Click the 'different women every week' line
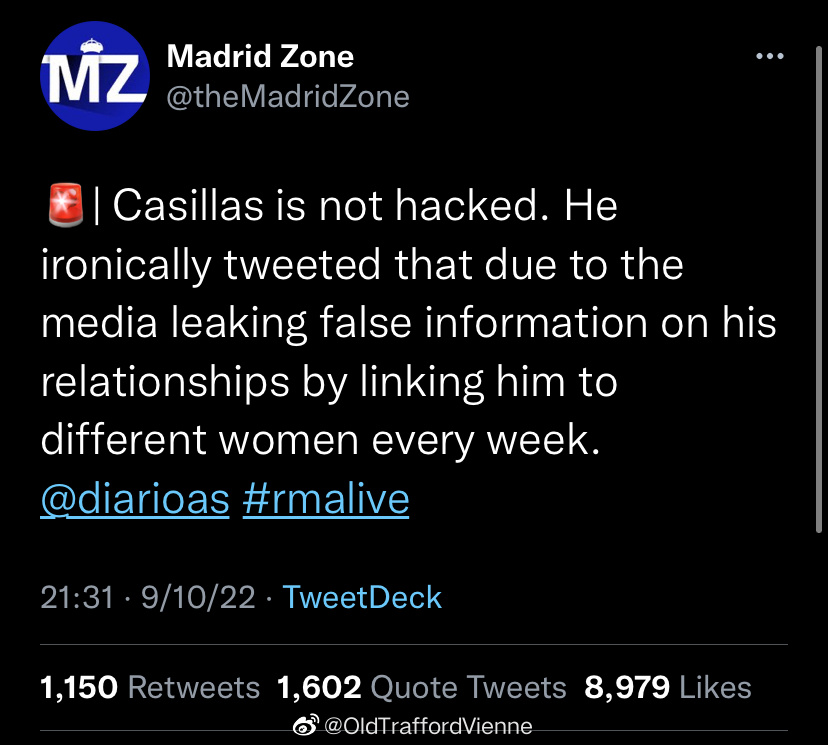The width and height of the screenshot is (828, 745). pos(320,442)
